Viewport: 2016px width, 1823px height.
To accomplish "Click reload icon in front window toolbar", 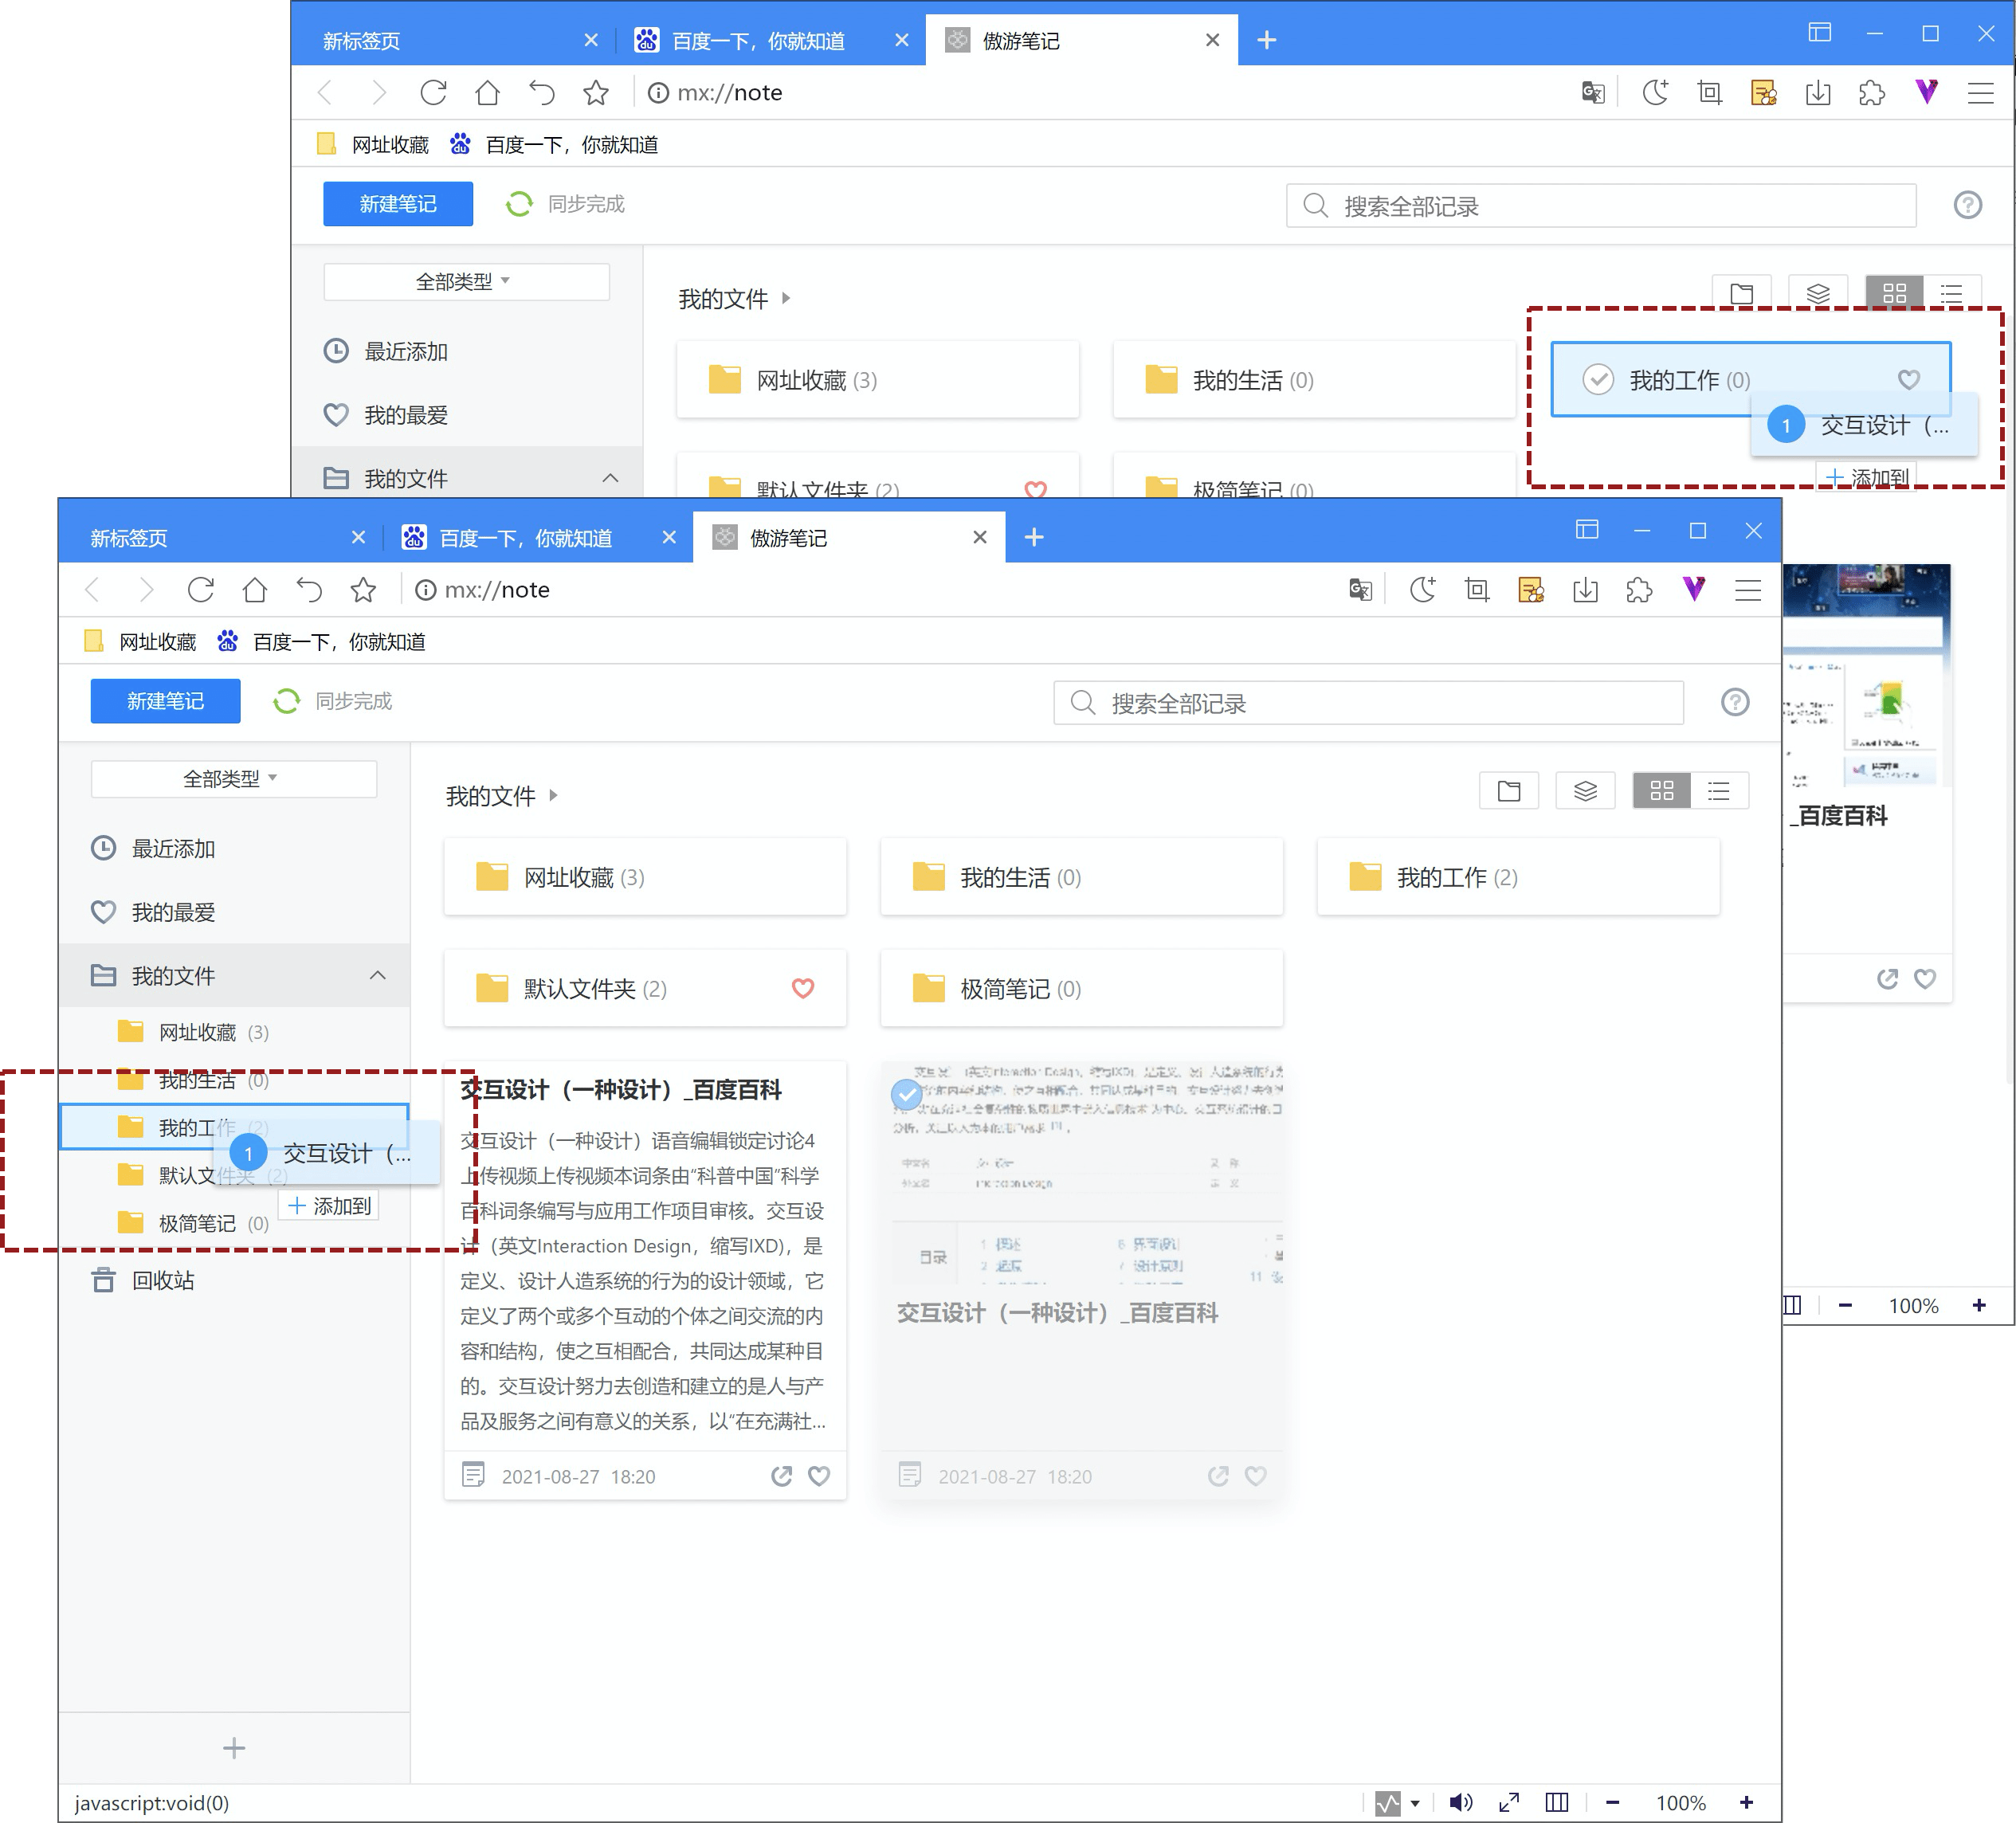I will coord(201,590).
